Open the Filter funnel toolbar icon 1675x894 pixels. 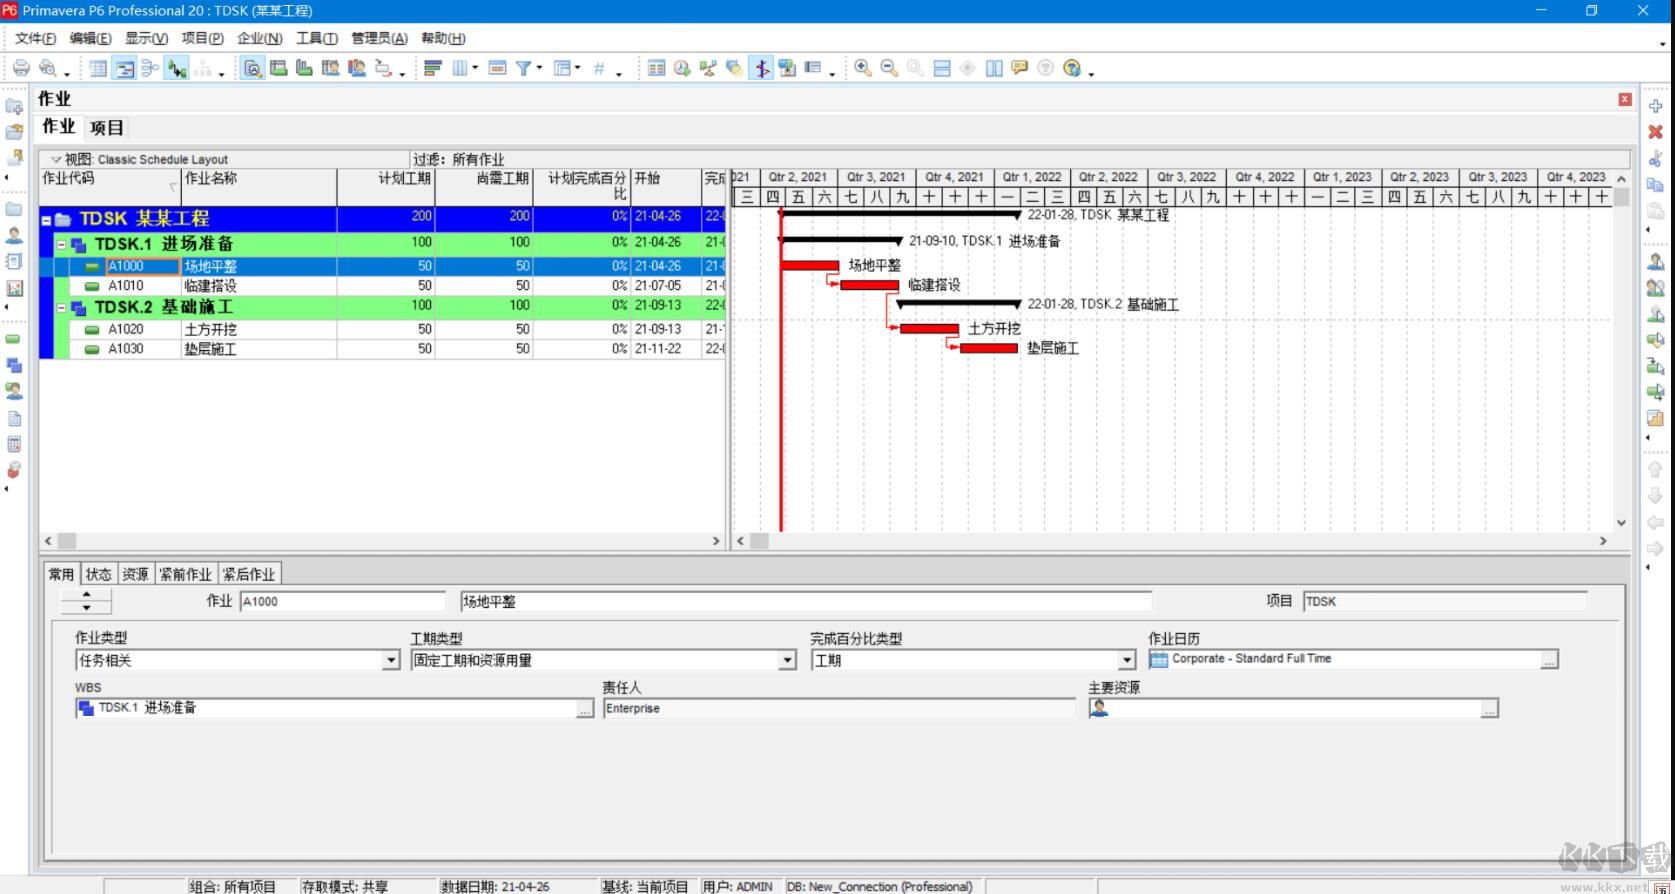(x=523, y=68)
